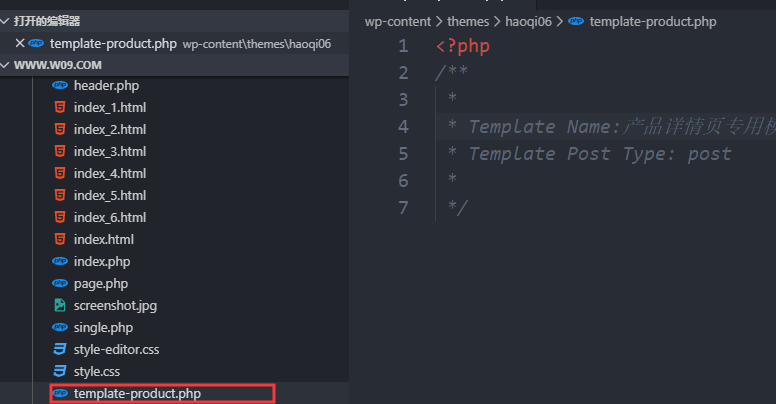
Task: Collapse the WWW.W09.COM folder section
Action: point(6,65)
